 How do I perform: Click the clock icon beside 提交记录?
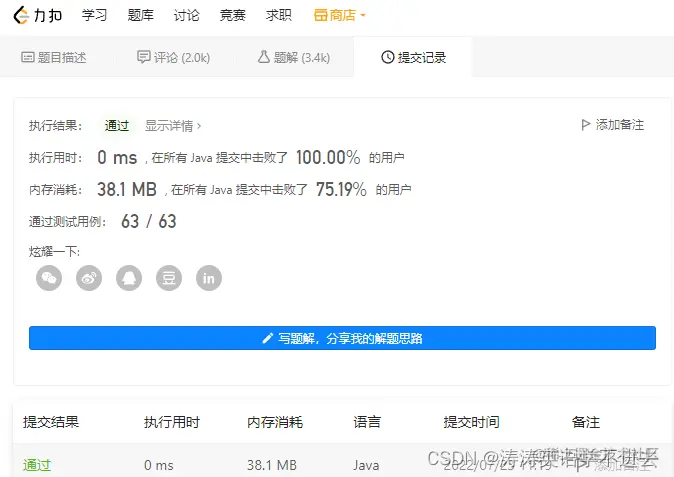(x=388, y=57)
